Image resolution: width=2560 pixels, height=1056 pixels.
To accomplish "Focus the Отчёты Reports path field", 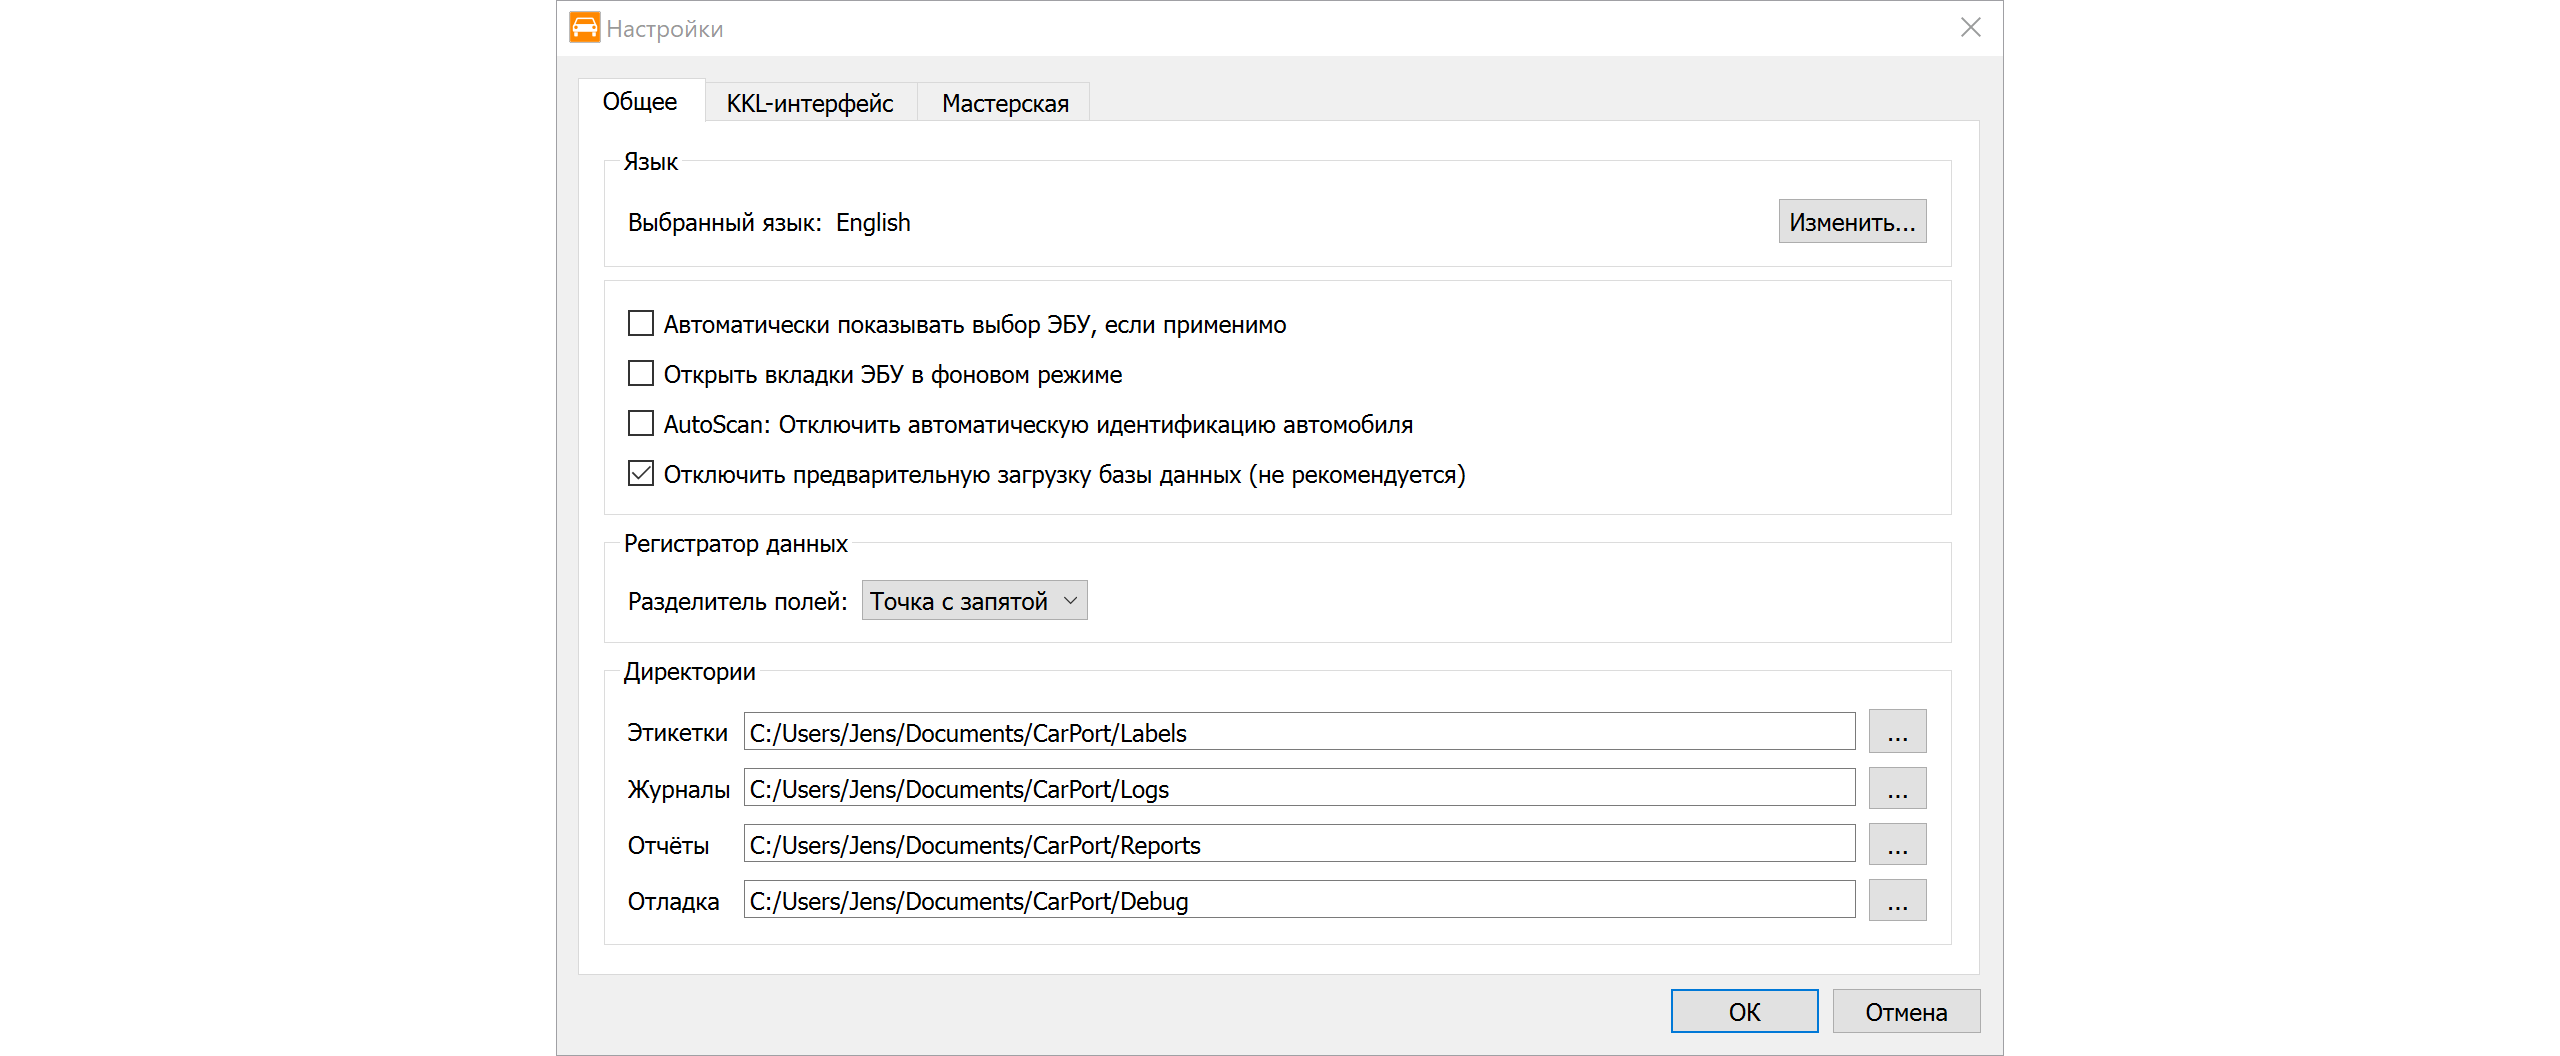I will click(x=1298, y=845).
